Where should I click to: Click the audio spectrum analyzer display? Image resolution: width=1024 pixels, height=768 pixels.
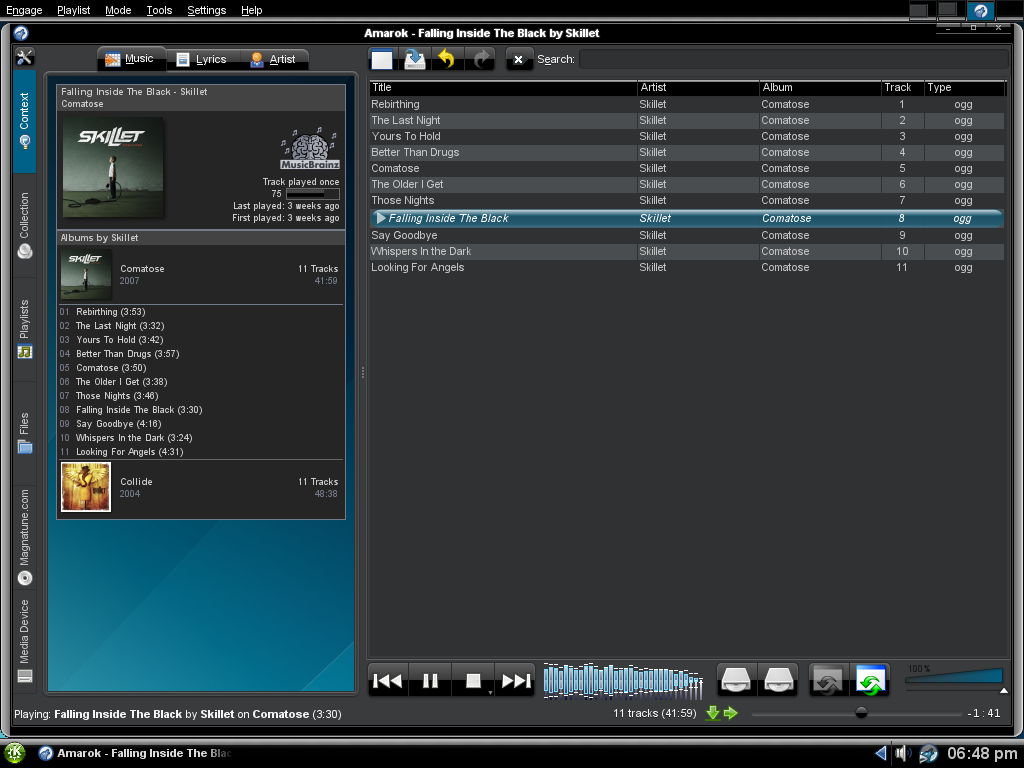tap(623, 680)
